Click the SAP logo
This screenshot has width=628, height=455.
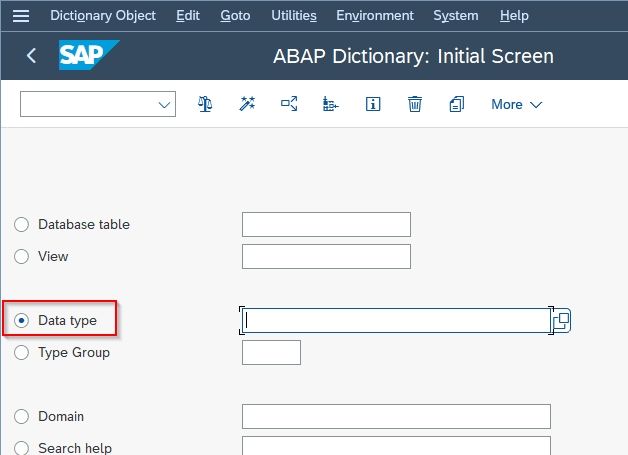(x=89, y=55)
